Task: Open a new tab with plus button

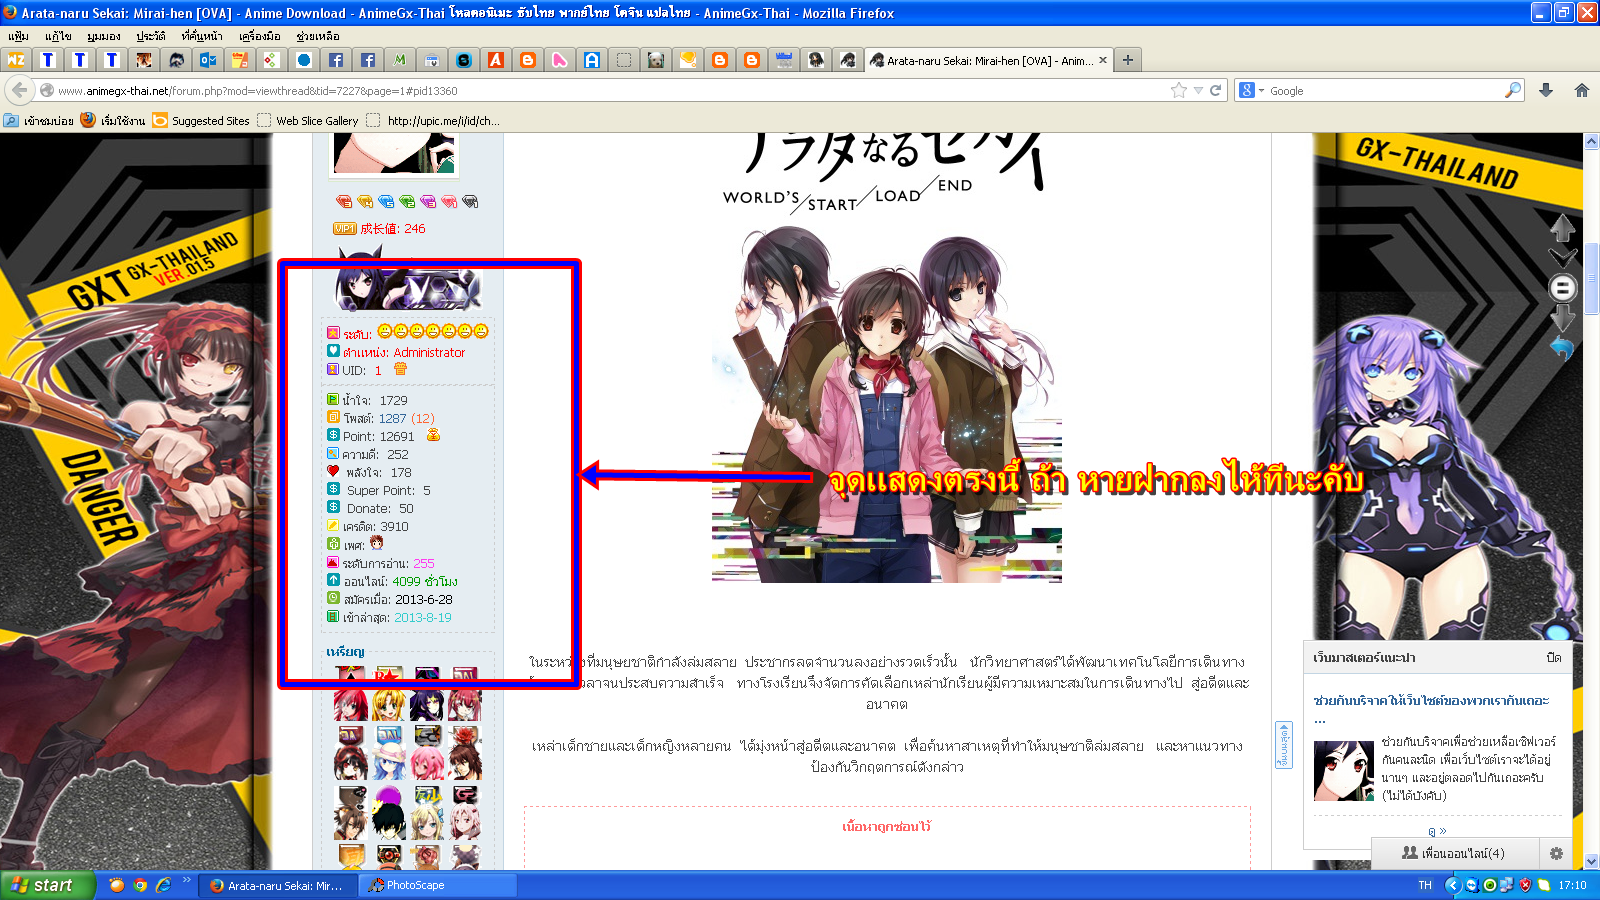Action: tap(1128, 60)
